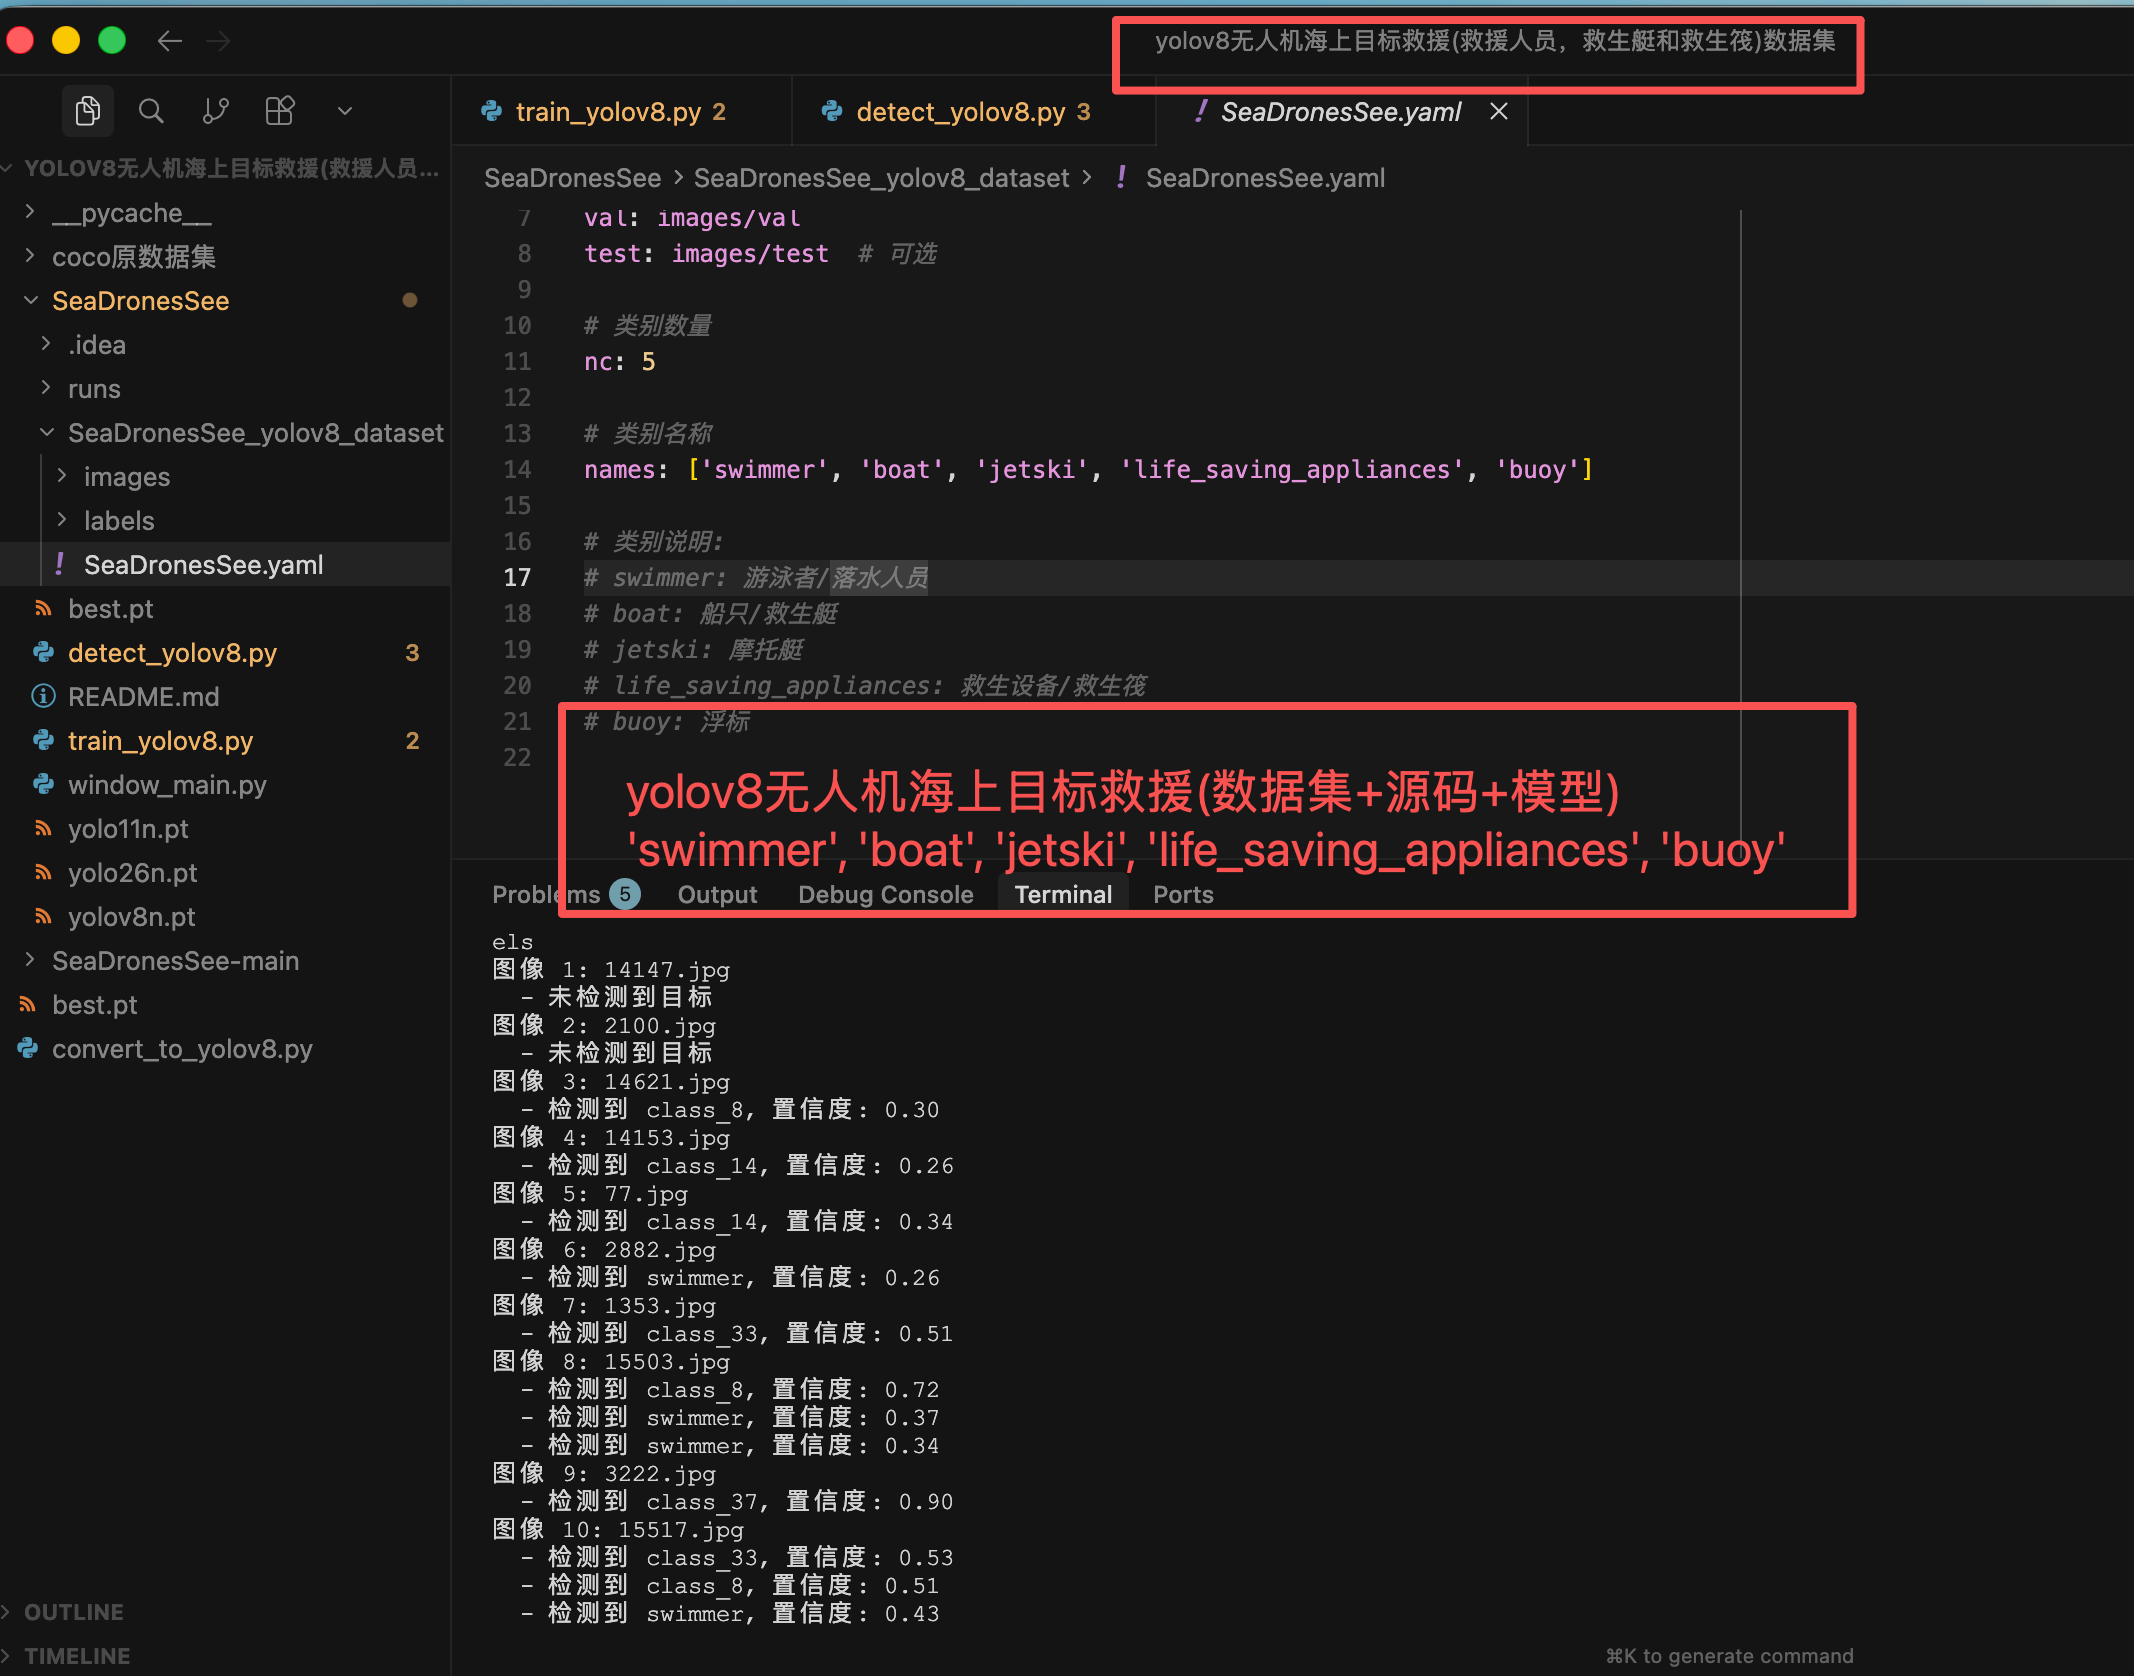Open the Source Control icon
This screenshot has width=2134, height=1676.
(x=215, y=111)
